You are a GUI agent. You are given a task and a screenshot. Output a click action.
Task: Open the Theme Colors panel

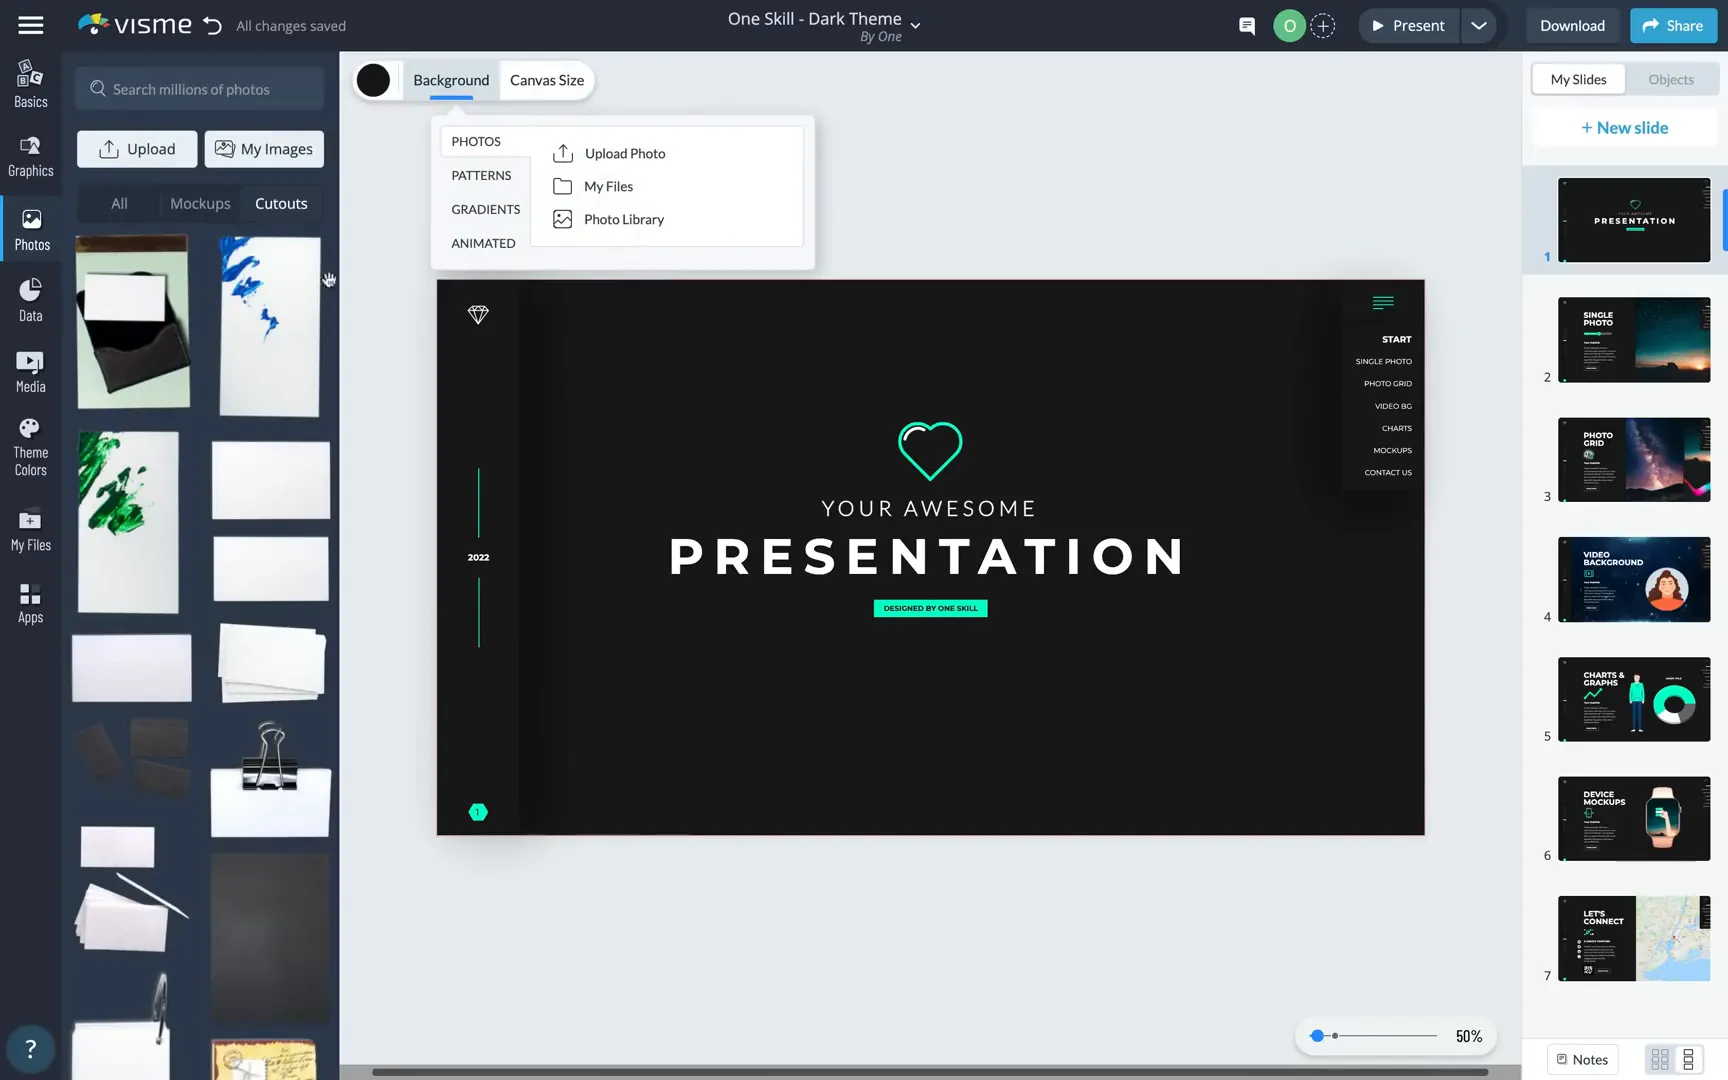pos(31,447)
